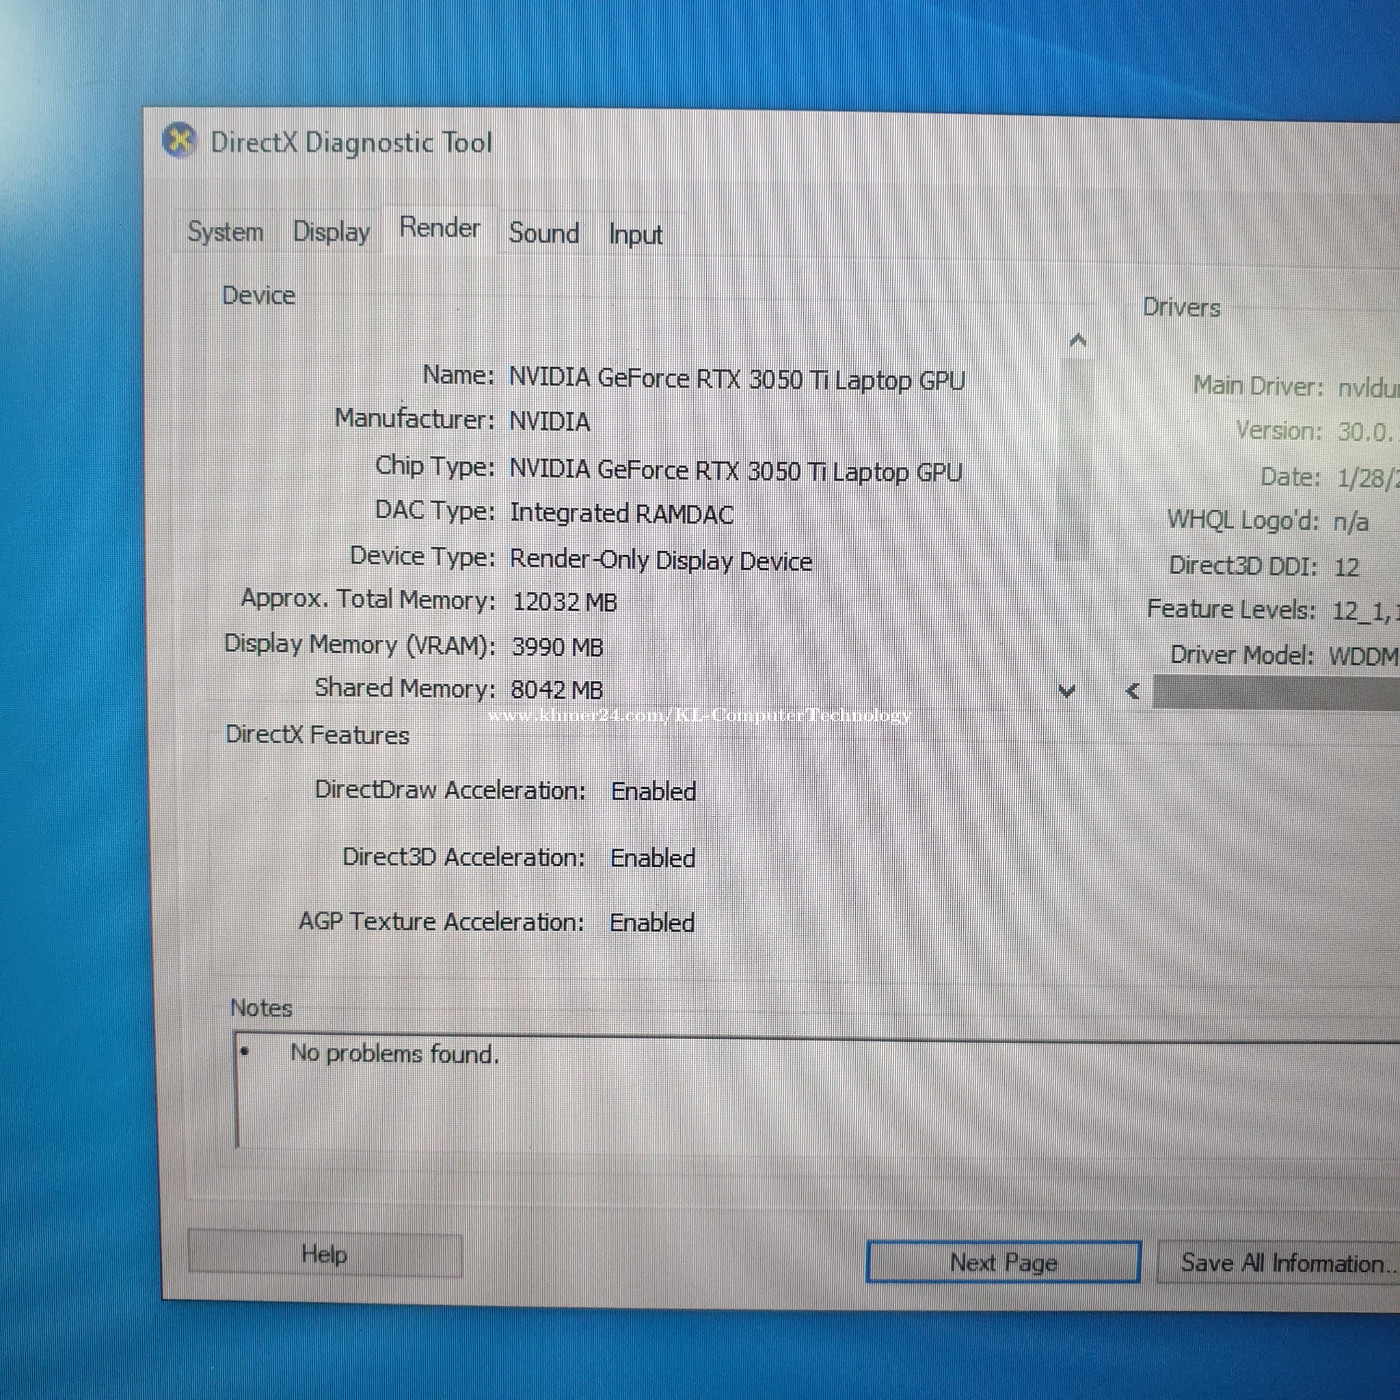Click the Main Driver label
Screen dimensions: 1400x1400
(x=1258, y=386)
